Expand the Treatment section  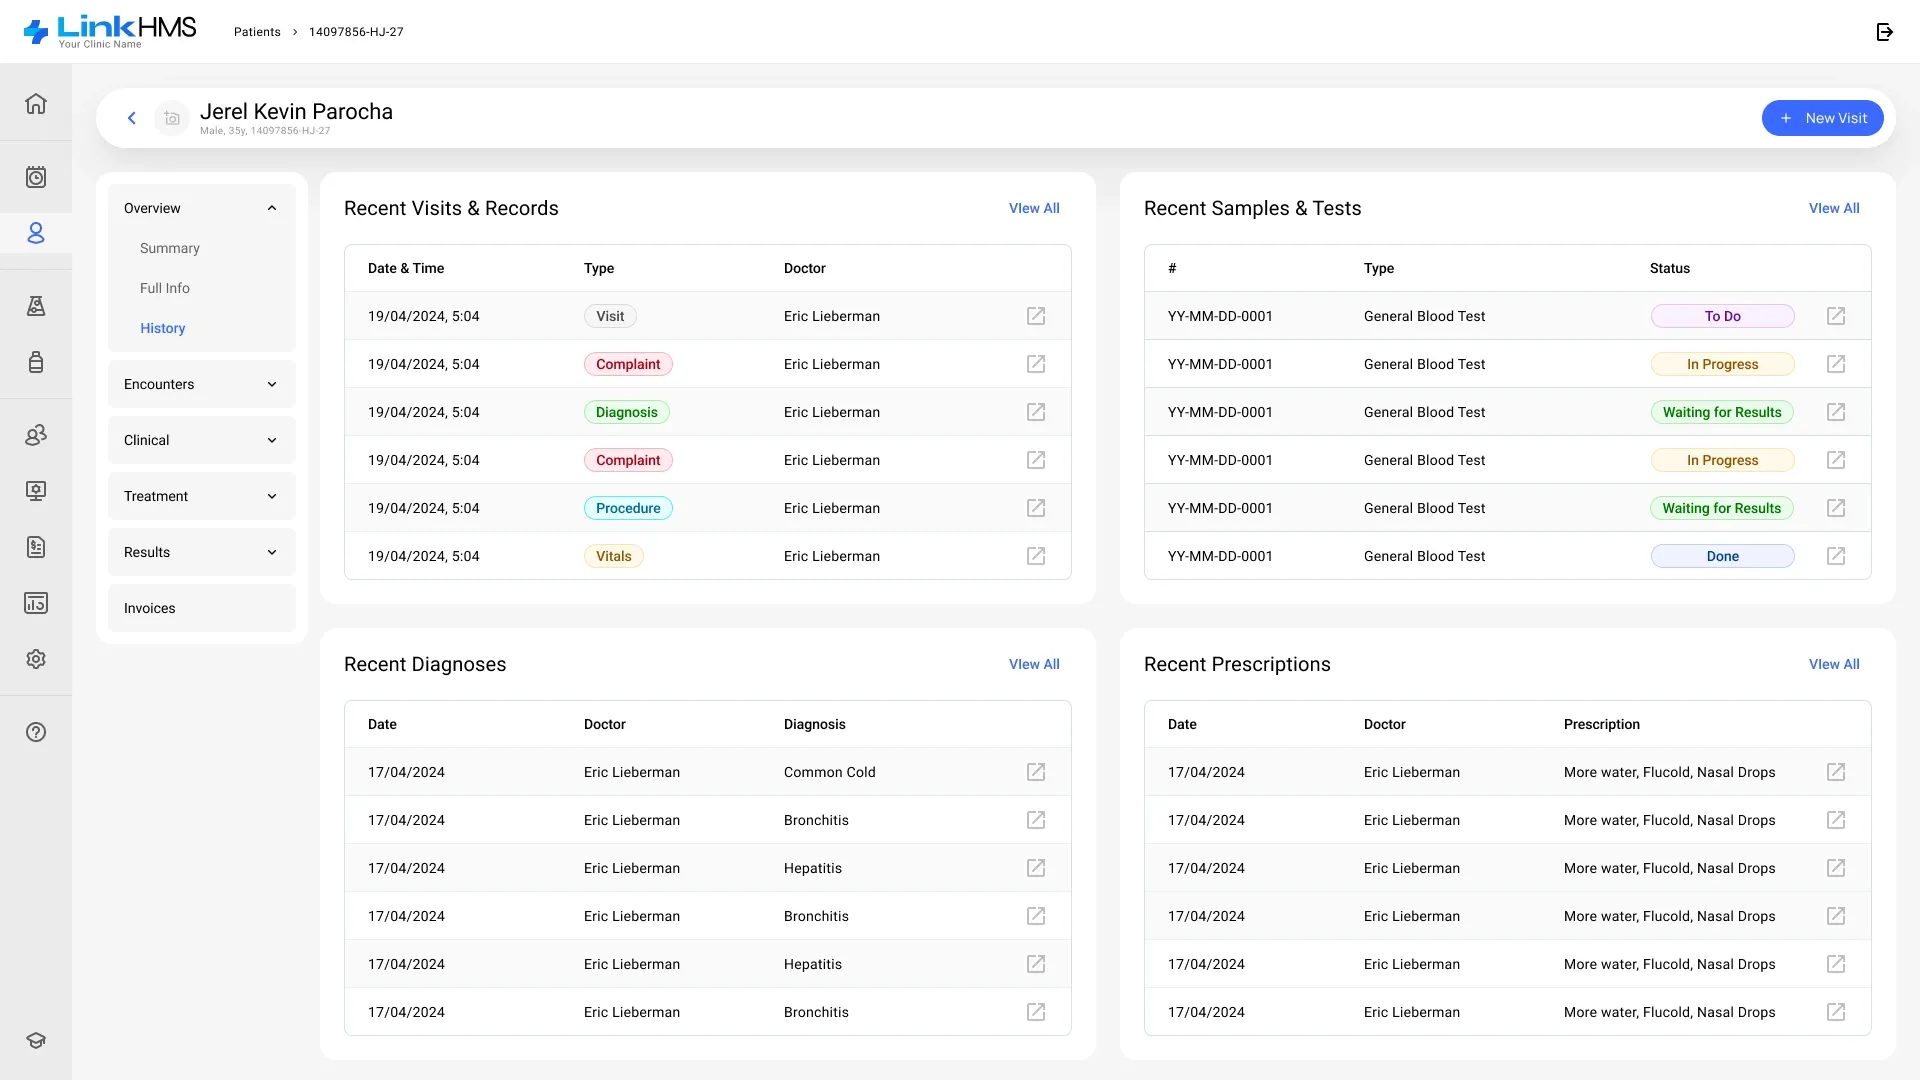(x=202, y=496)
